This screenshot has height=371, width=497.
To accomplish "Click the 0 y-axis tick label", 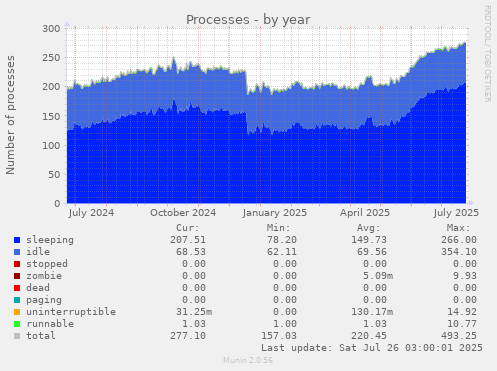I will pos(57,203).
